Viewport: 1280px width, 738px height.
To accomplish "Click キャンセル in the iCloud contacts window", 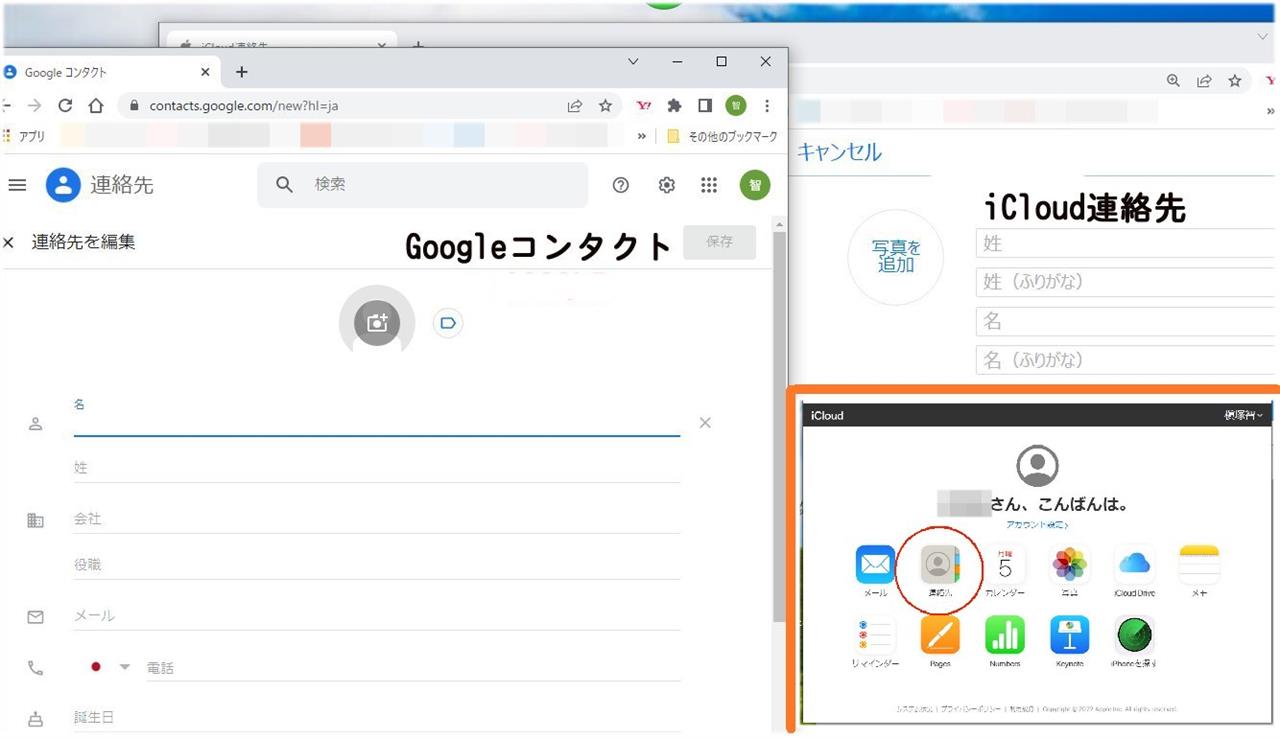I will (839, 152).
